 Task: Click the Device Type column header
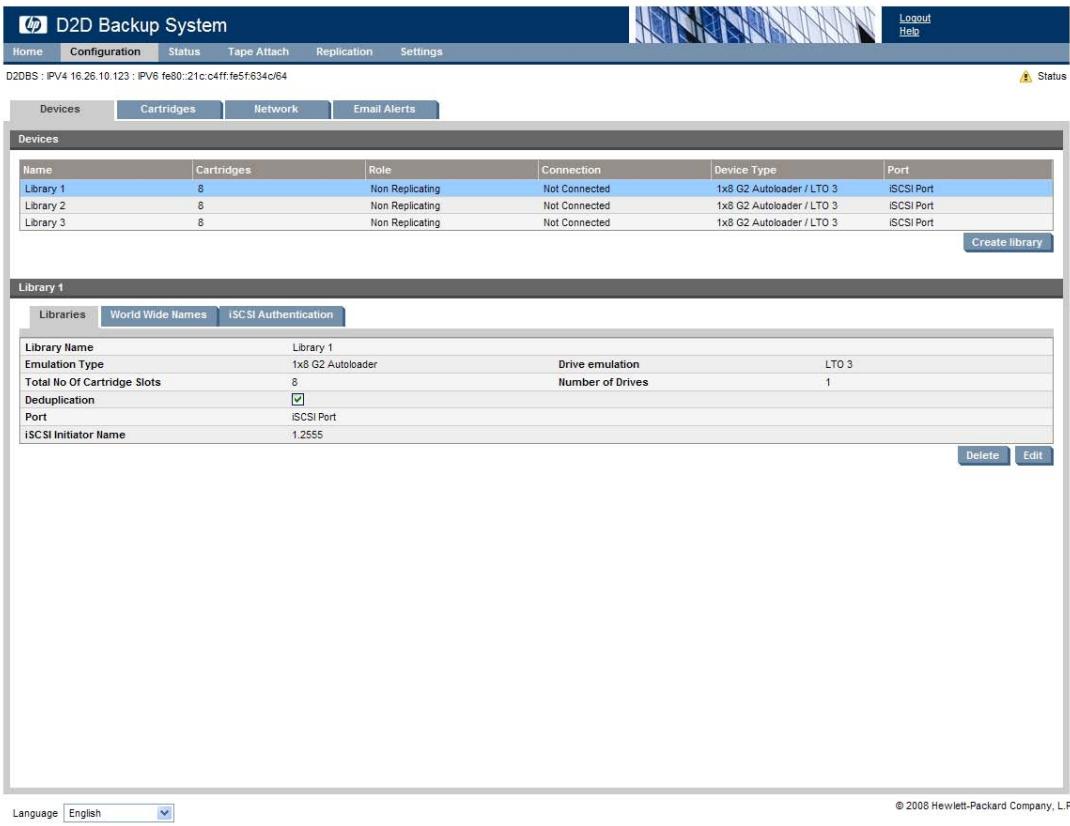click(797, 170)
